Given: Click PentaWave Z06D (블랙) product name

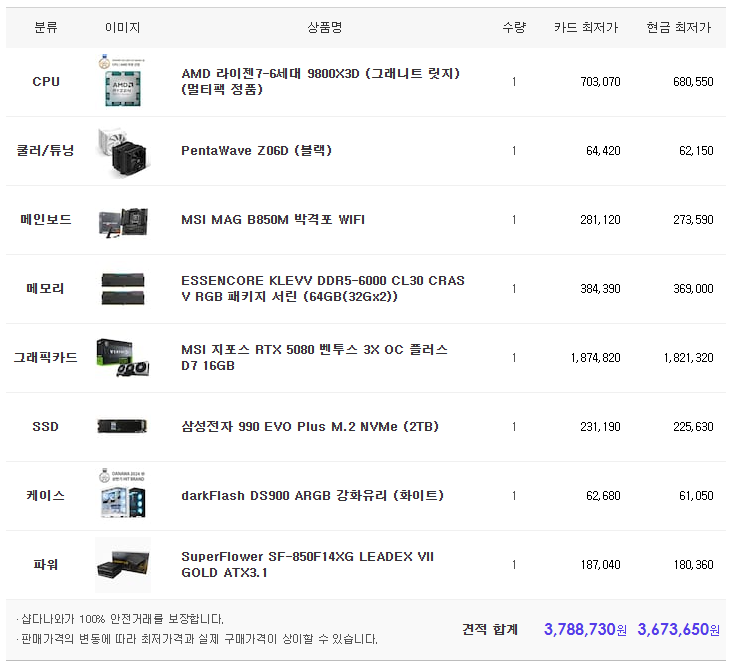Looking at the screenshot, I should pos(256,151).
